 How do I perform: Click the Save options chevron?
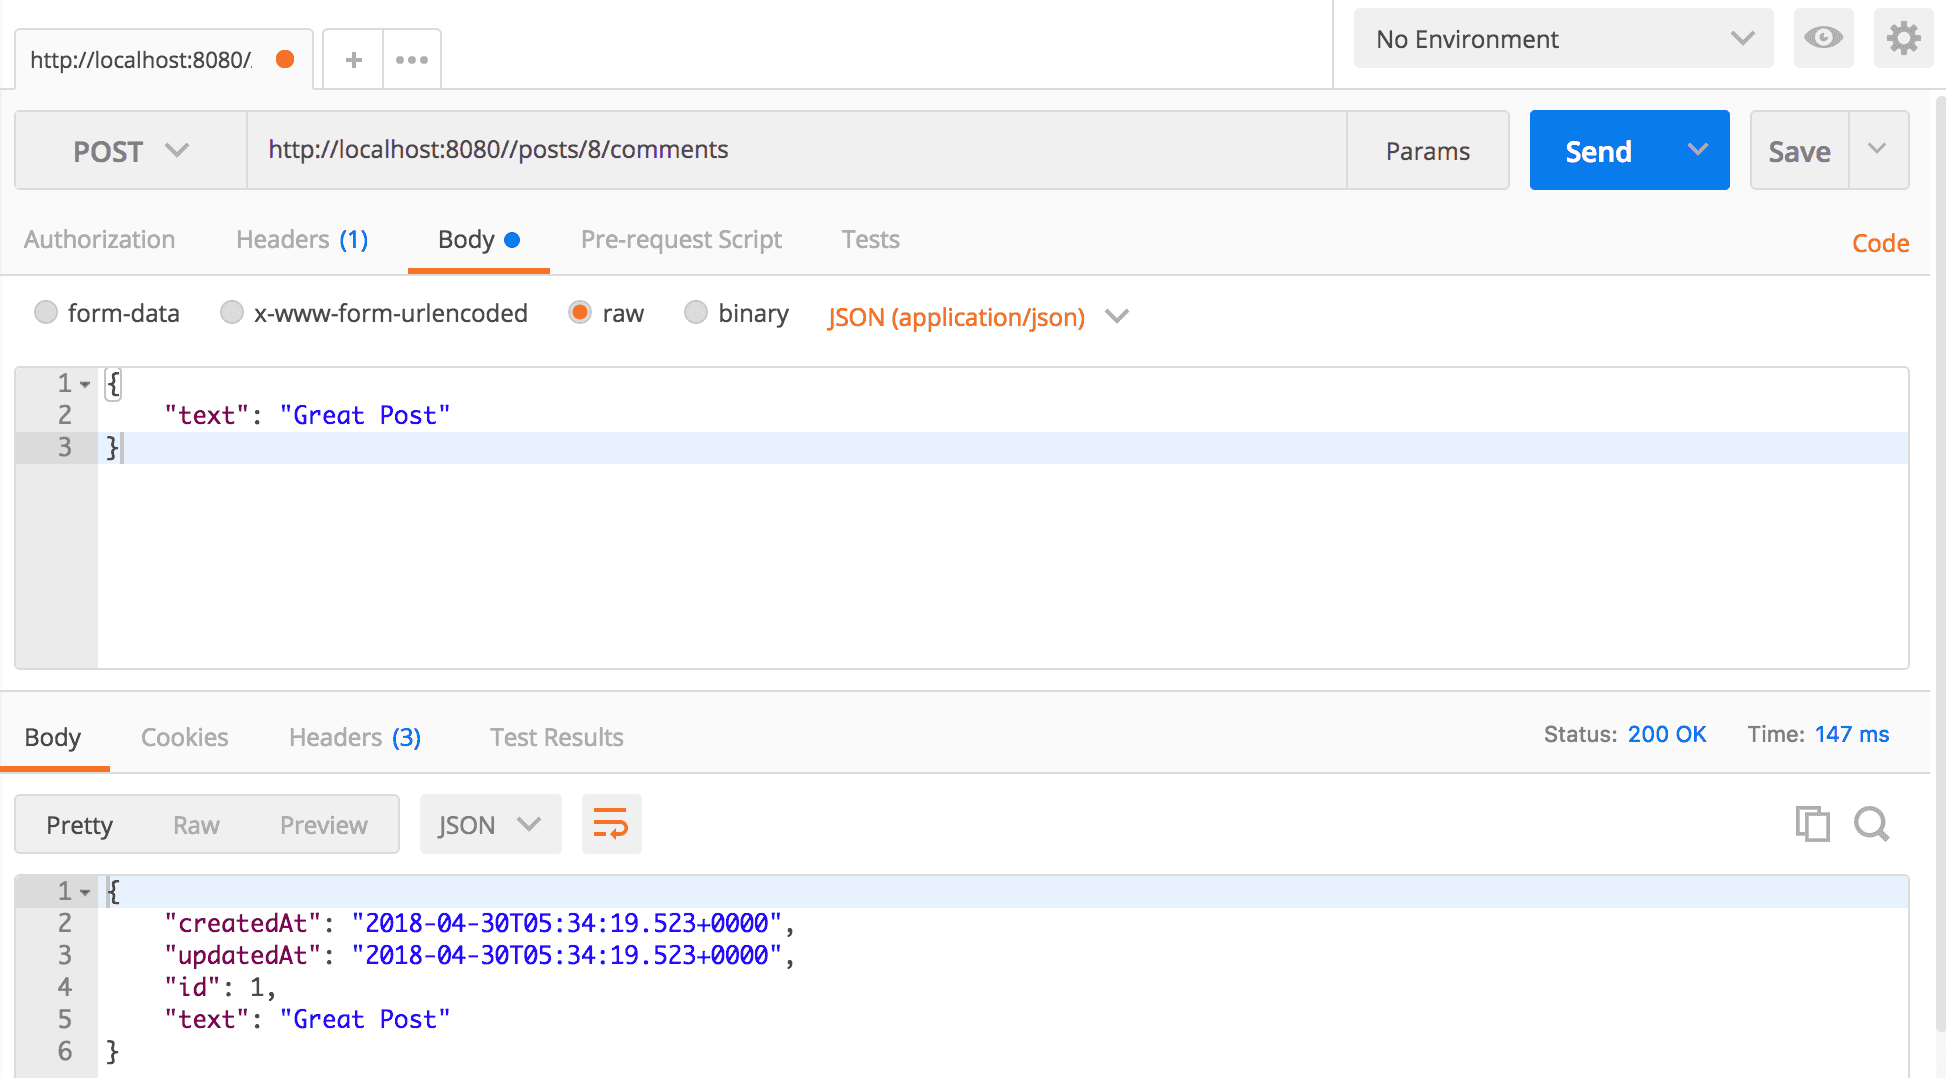(x=1879, y=150)
